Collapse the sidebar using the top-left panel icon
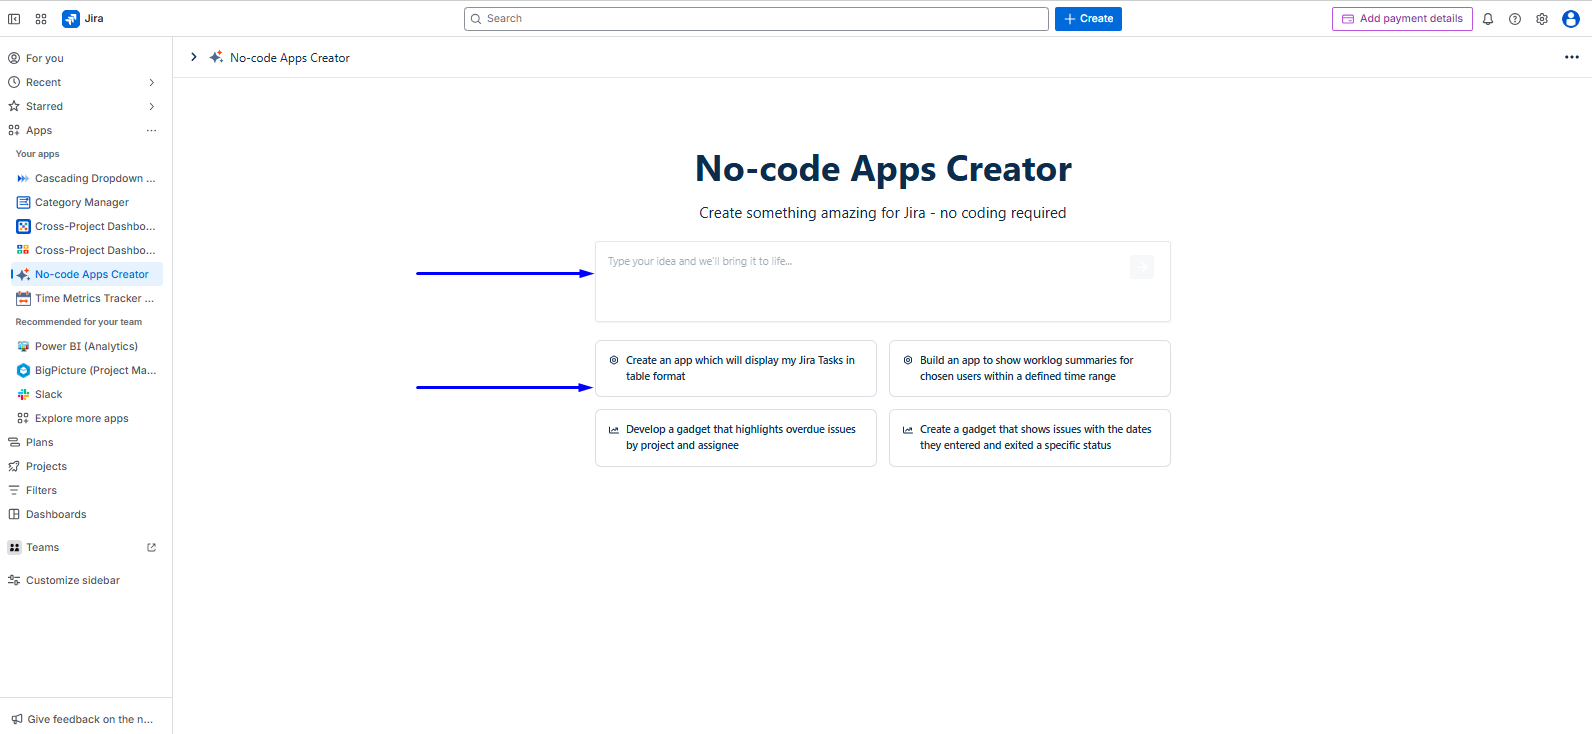This screenshot has height=734, width=1592. (14, 19)
